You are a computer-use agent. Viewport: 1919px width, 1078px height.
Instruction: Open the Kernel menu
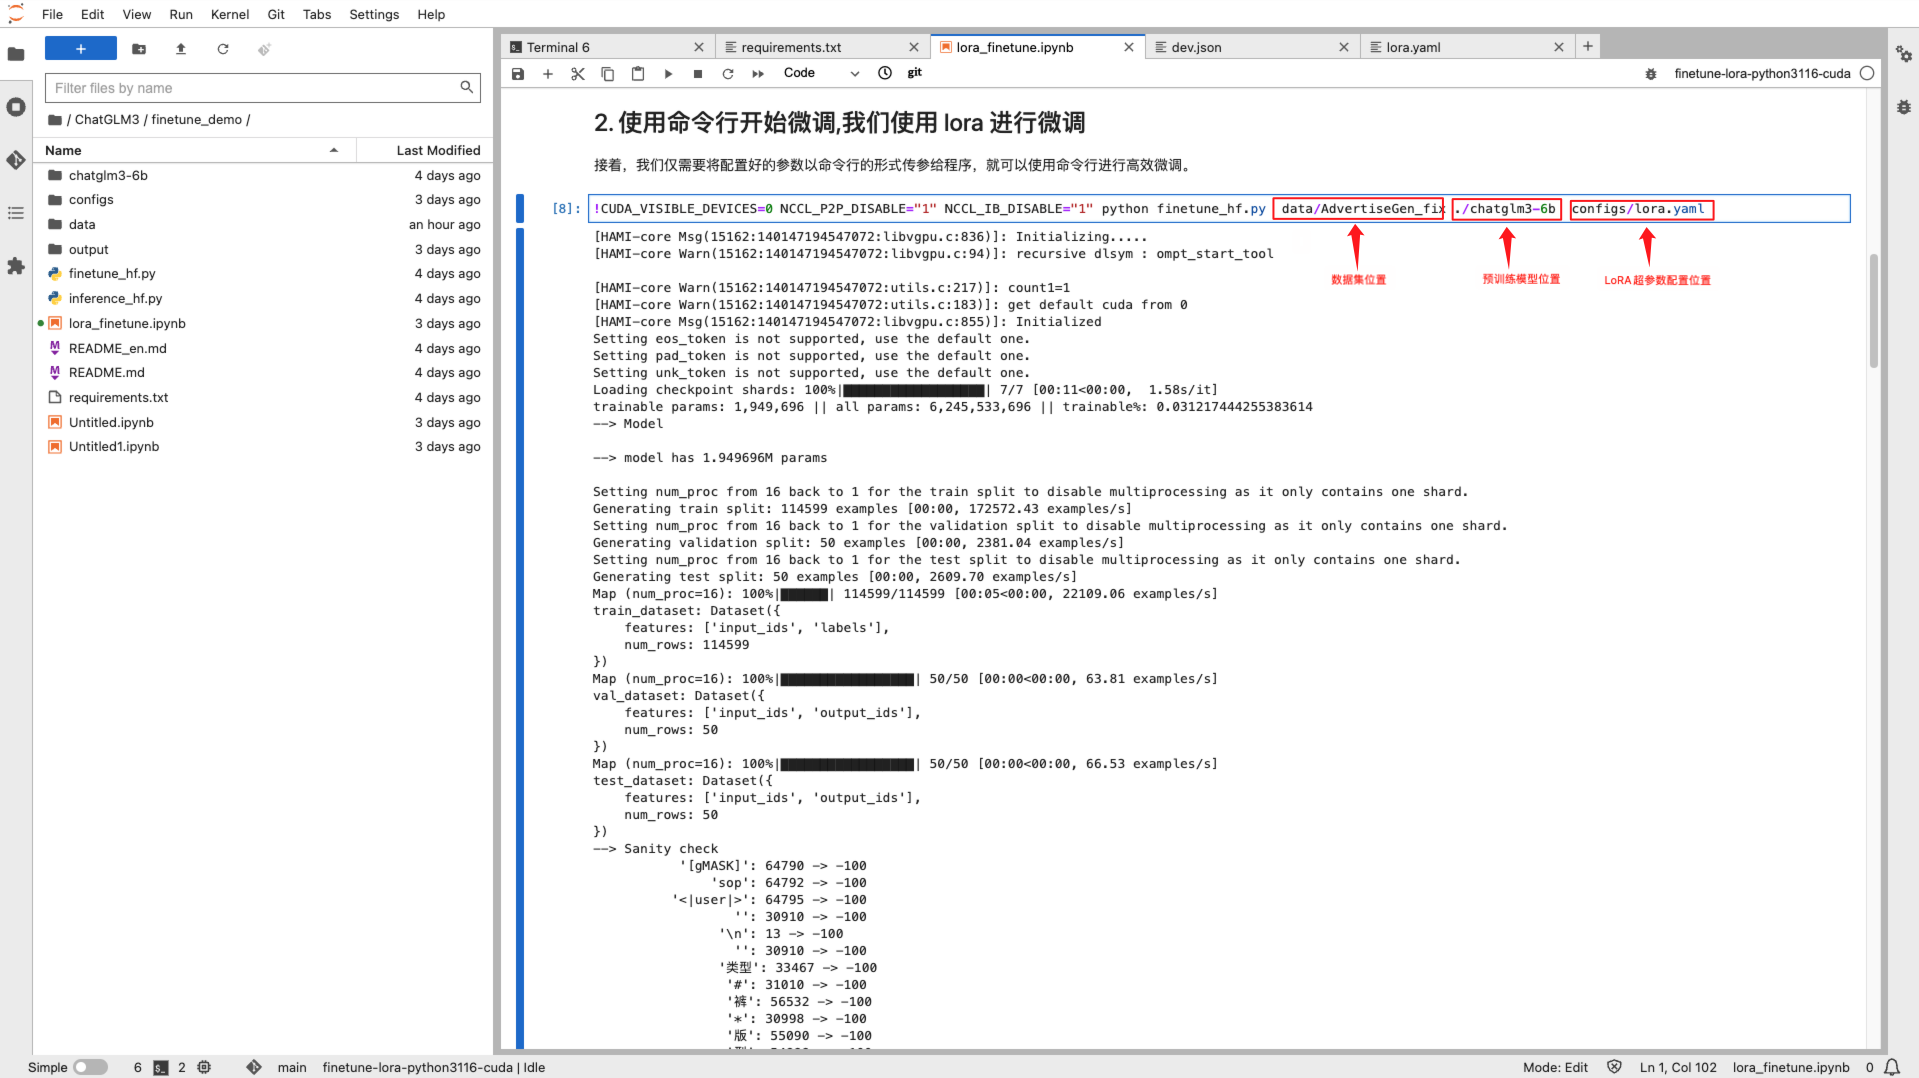[x=229, y=14]
